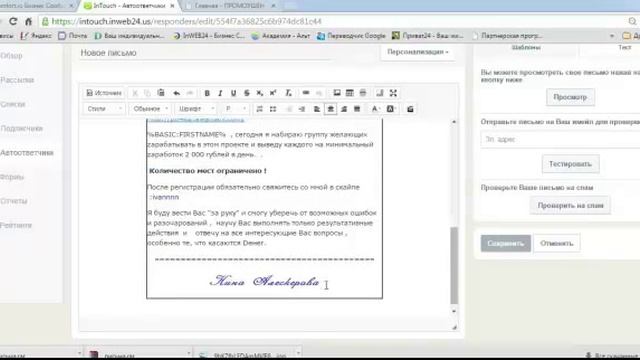Switch to the Шаблоны tab
Screen dimensions: 640x360
coord(526,48)
